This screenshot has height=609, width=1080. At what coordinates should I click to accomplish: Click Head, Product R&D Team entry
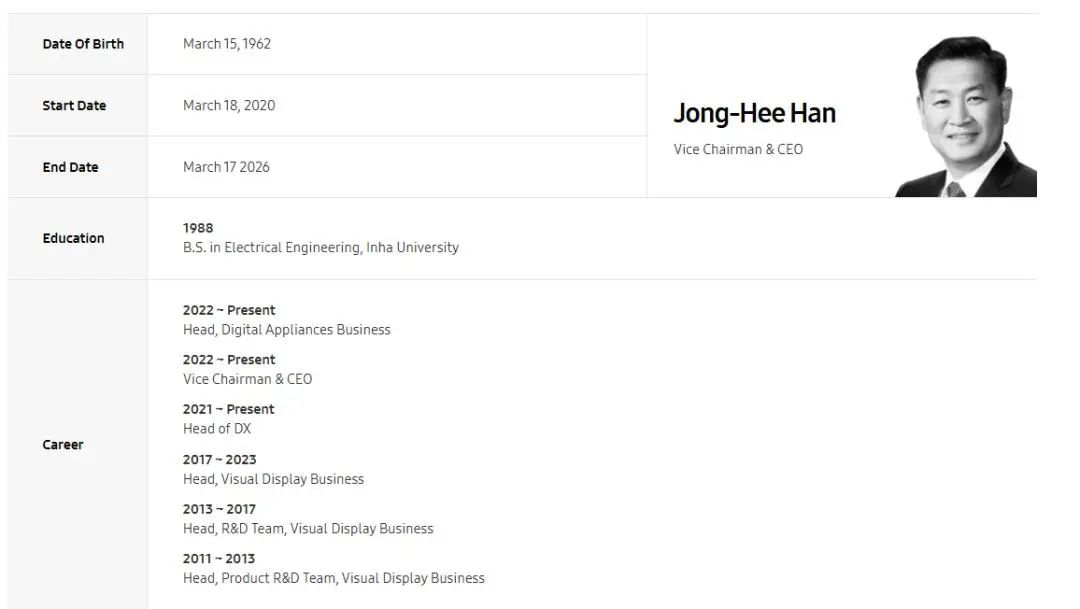tap(333, 579)
